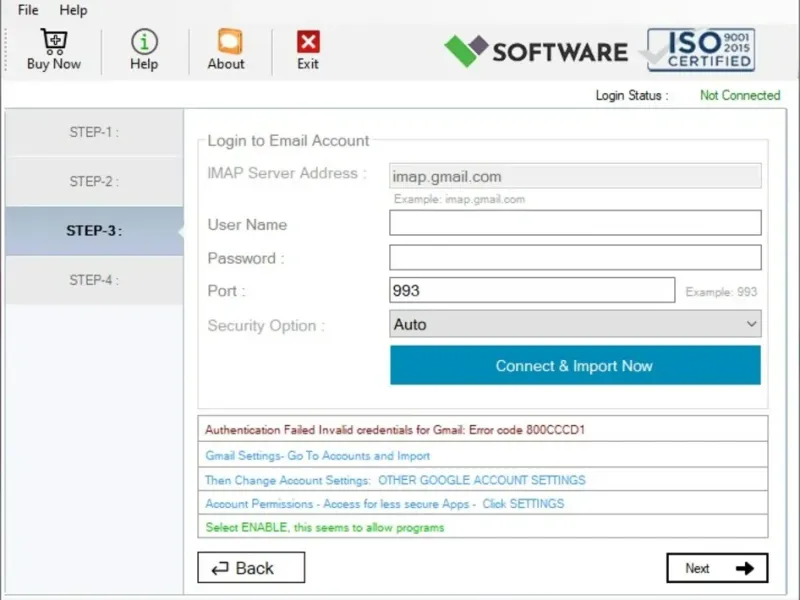Viewport: 800px width, 600px height.
Task: Click the Buy Now shopping cart icon
Action: click(x=54, y=42)
